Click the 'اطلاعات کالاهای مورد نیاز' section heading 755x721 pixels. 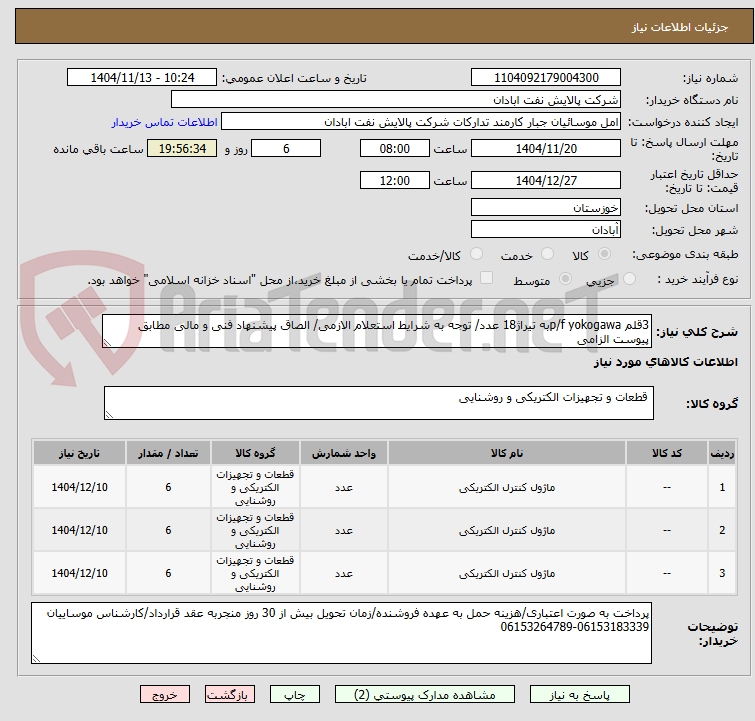click(x=665, y=362)
